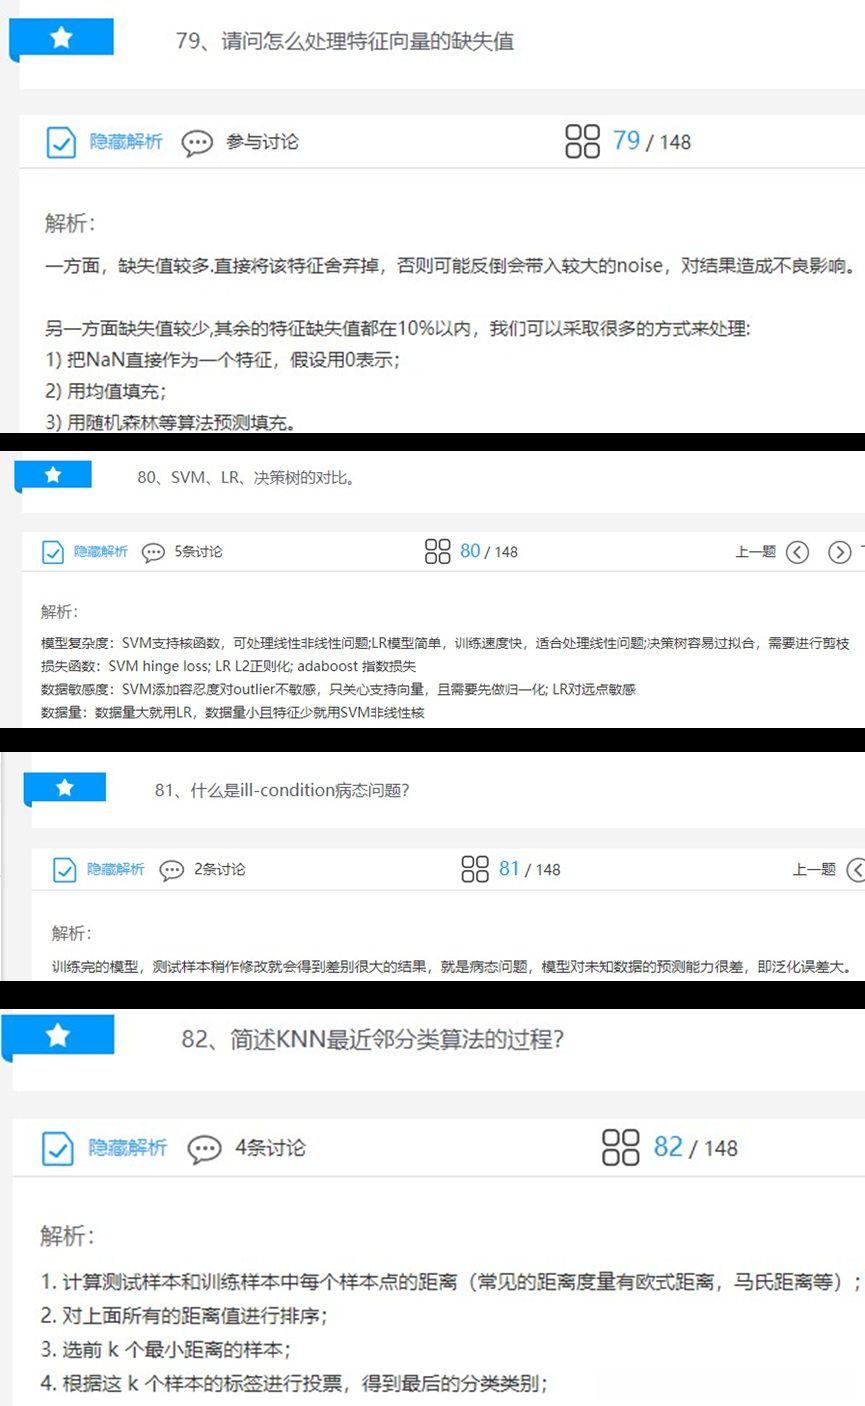Click the 79 / 148 question counter
Viewport: 865px width, 1406px height.
pyautogui.click(x=652, y=141)
